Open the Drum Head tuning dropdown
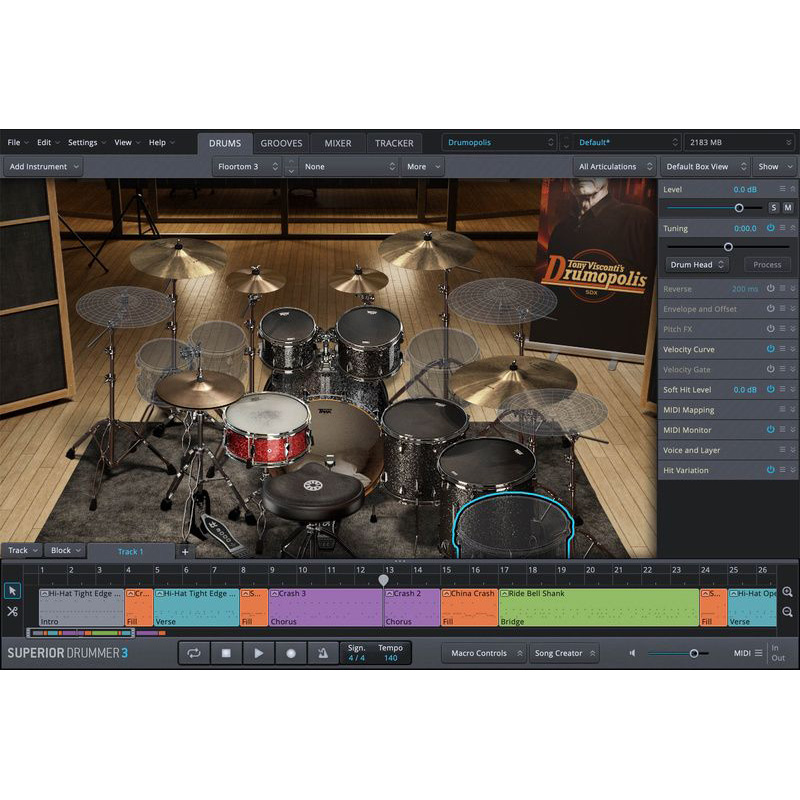Screen dimensions: 800x800 click(x=696, y=264)
